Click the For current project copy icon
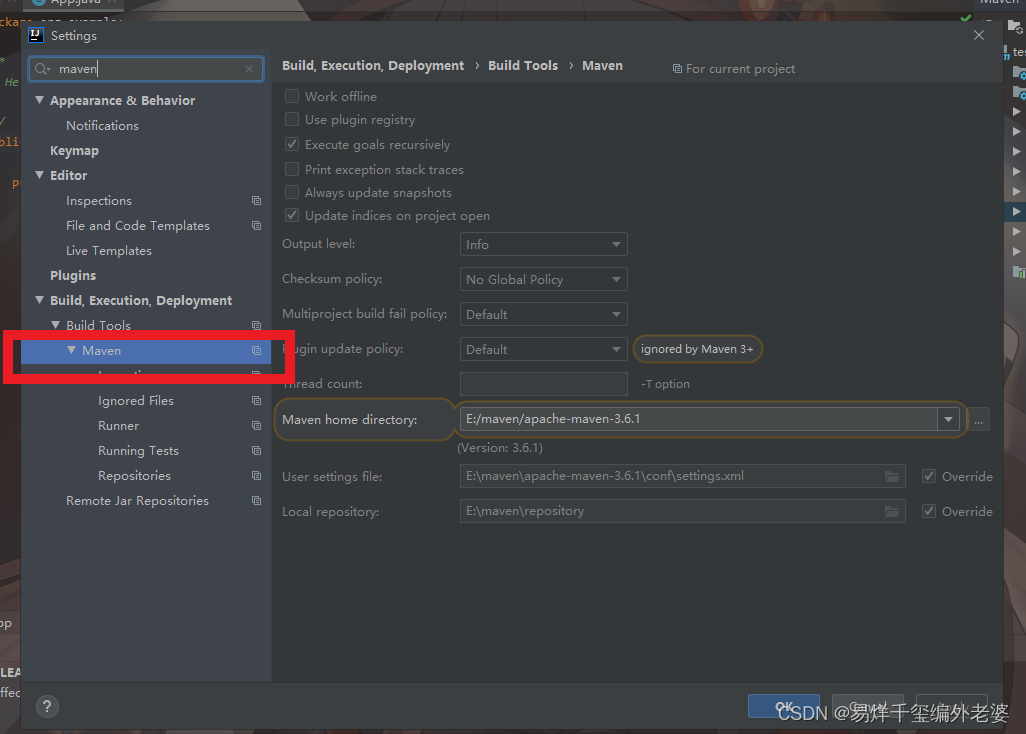The height and width of the screenshot is (734, 1026). 677,69
